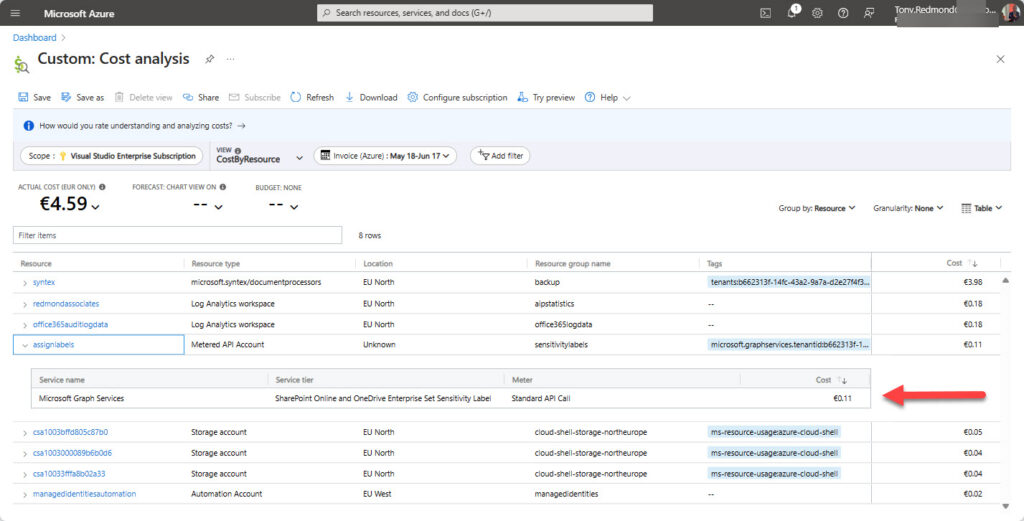Screen dimensions: 1024x521
Task: Open the CostByResource view dropdown
Action: coord(259,155)
